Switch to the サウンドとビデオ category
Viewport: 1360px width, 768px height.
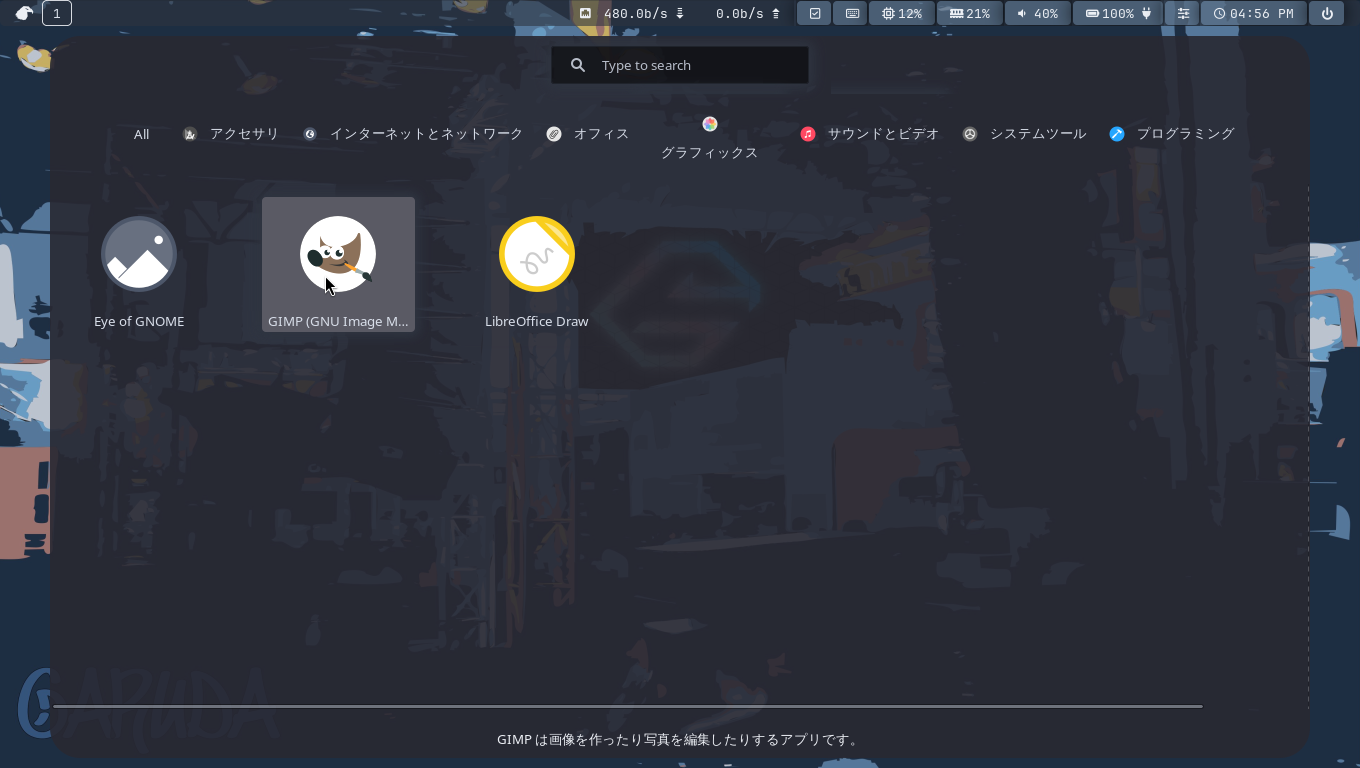coord(870,134)
